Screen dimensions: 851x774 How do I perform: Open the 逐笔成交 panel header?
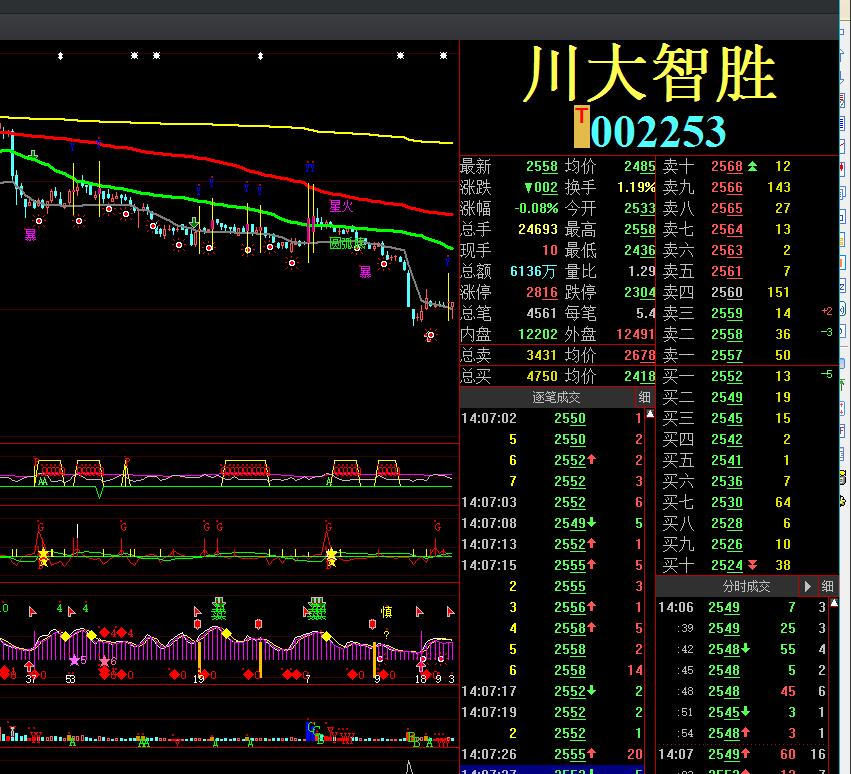(556, 397)
